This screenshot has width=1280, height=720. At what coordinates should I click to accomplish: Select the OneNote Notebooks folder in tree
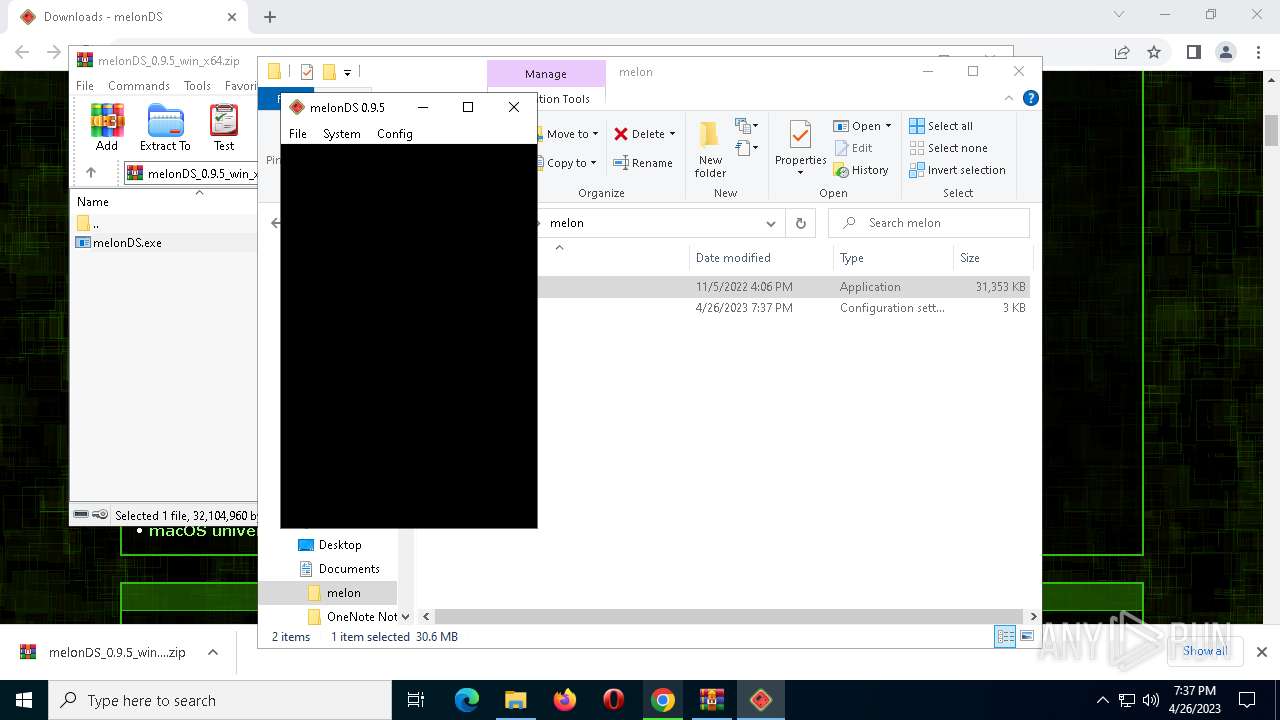click(x=353, y=617)
